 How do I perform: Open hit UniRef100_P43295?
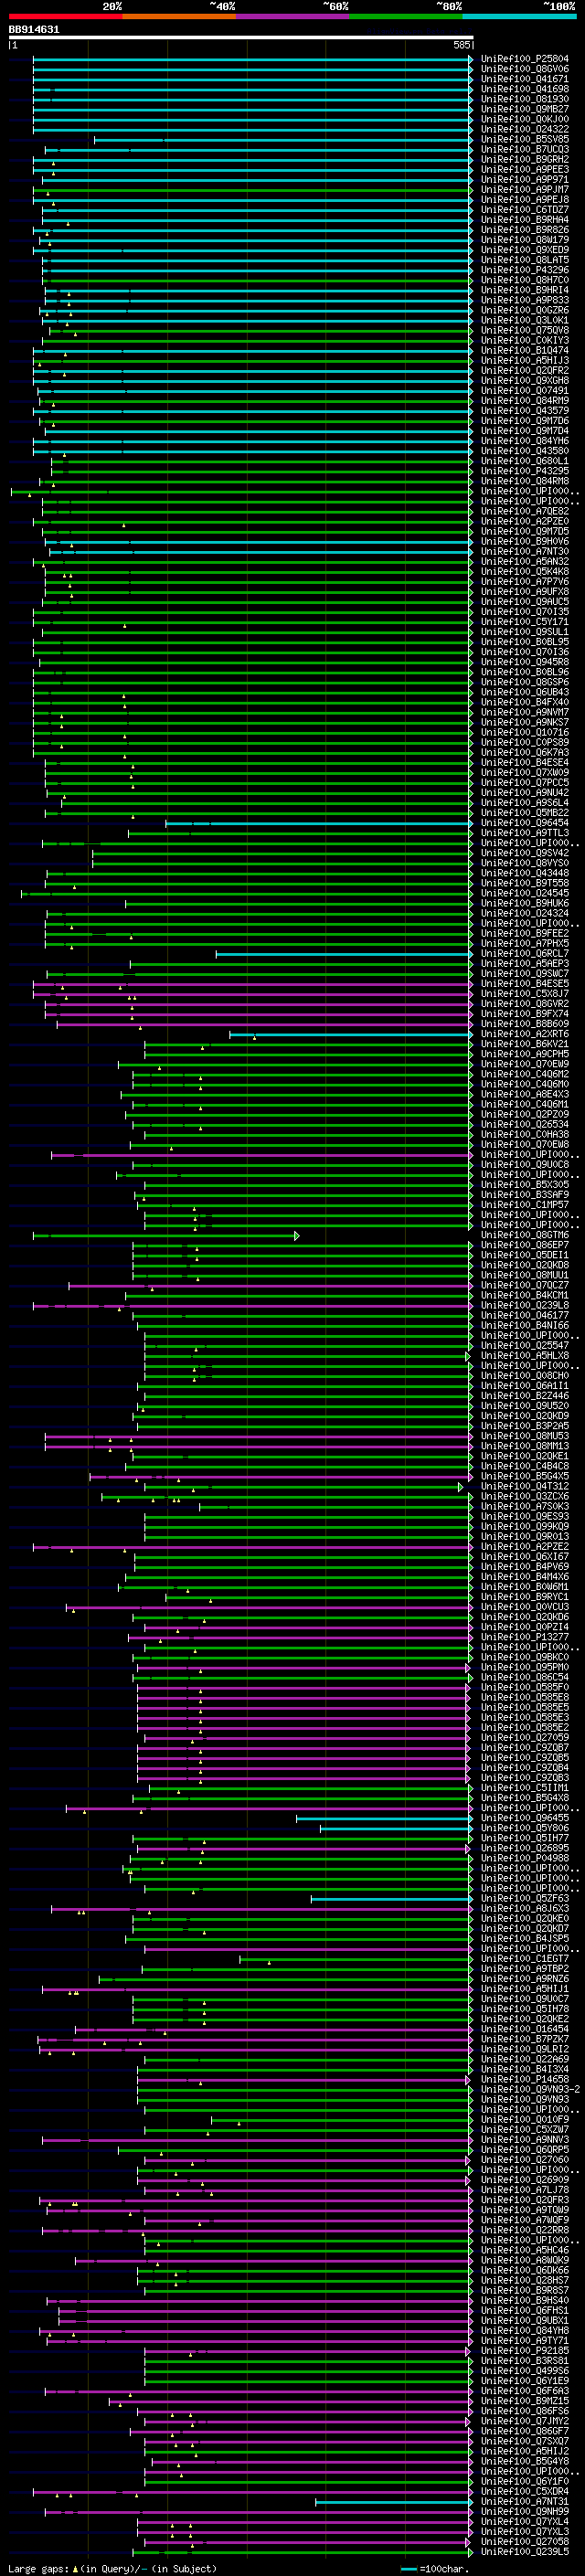[525, 471]
